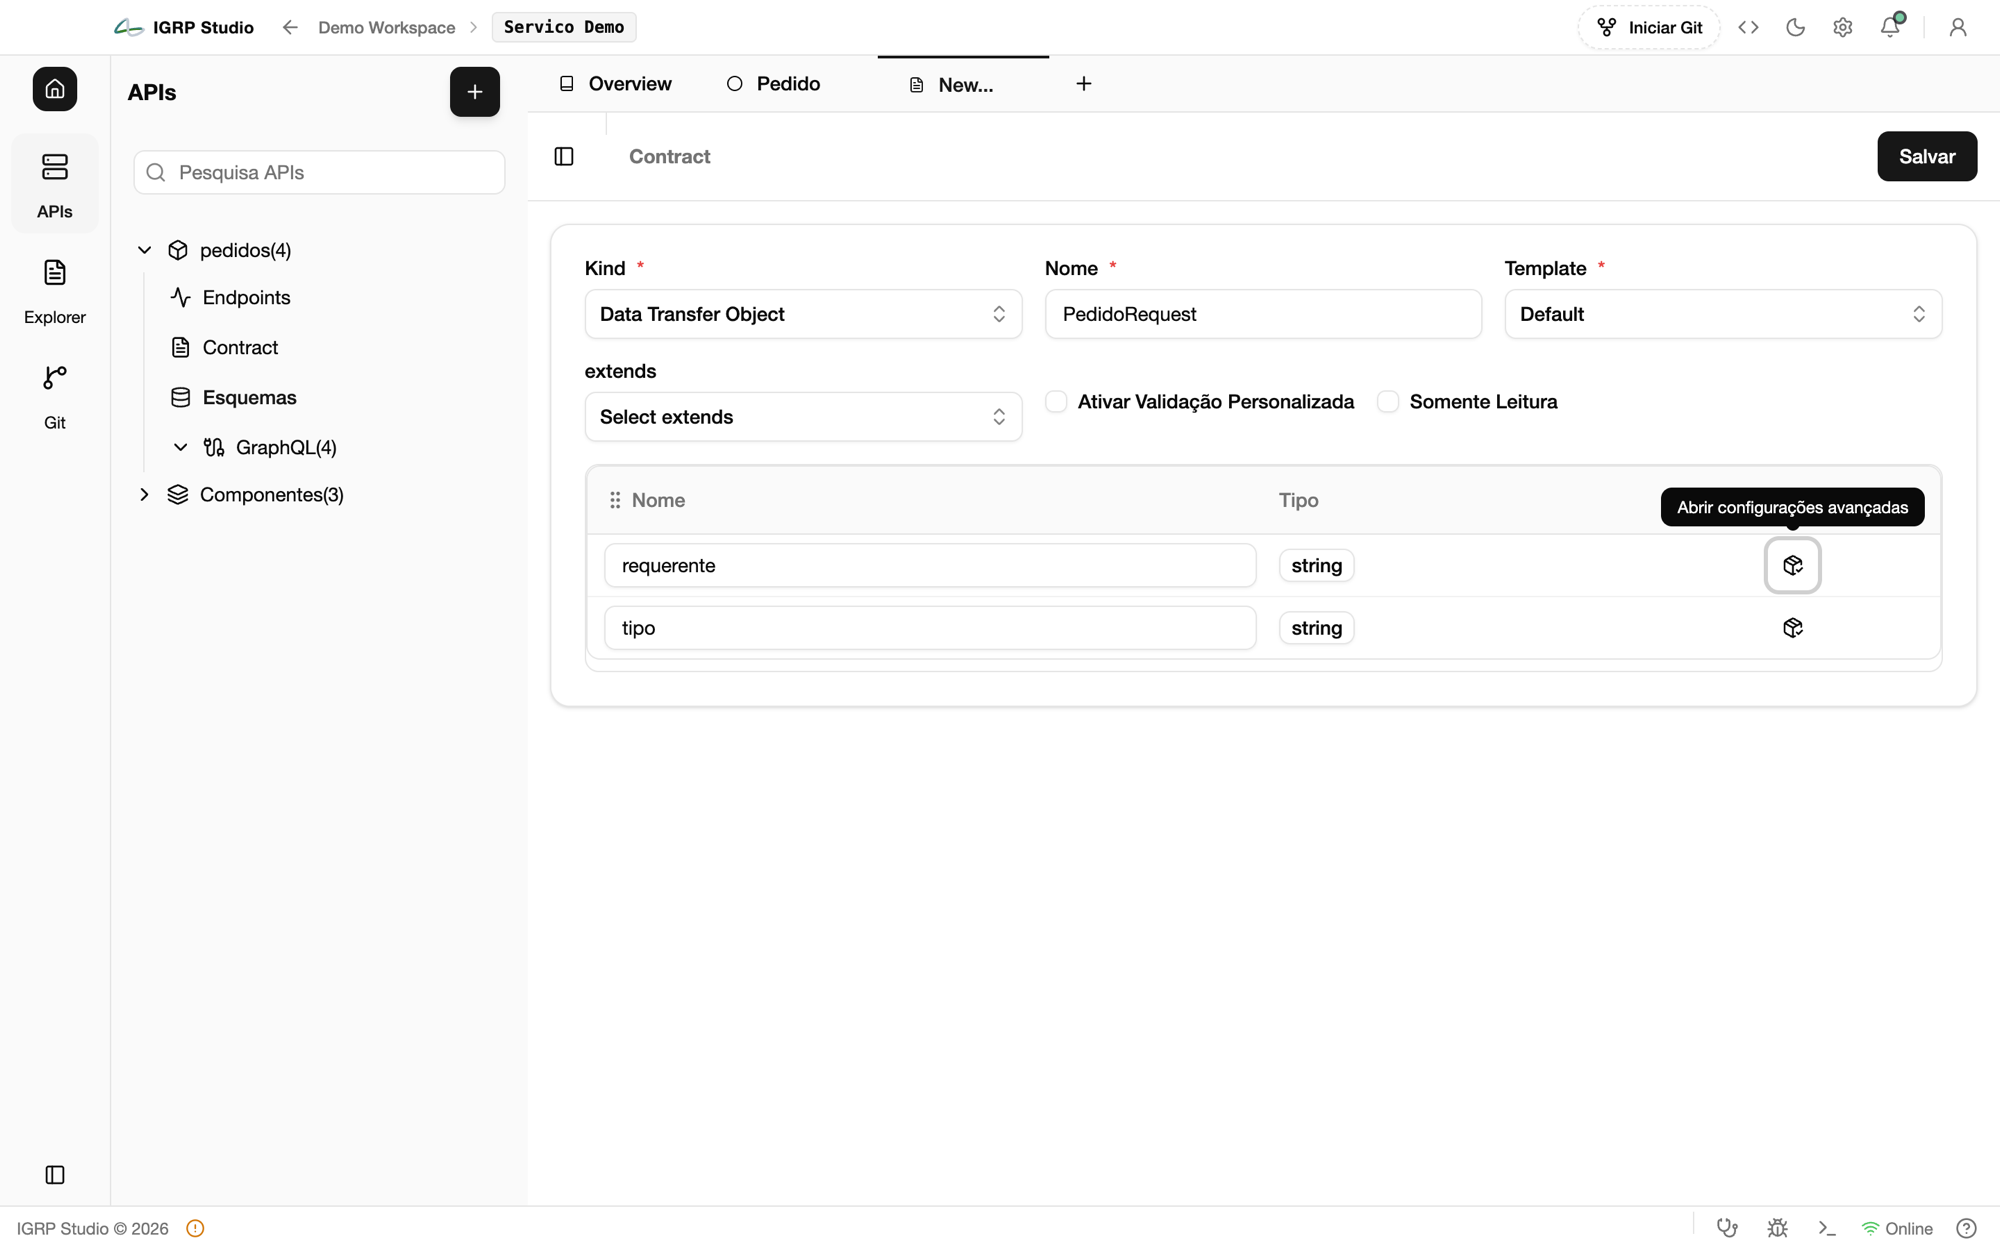Open Demo Workspace breadcrumb link

[x=386, y=27]
